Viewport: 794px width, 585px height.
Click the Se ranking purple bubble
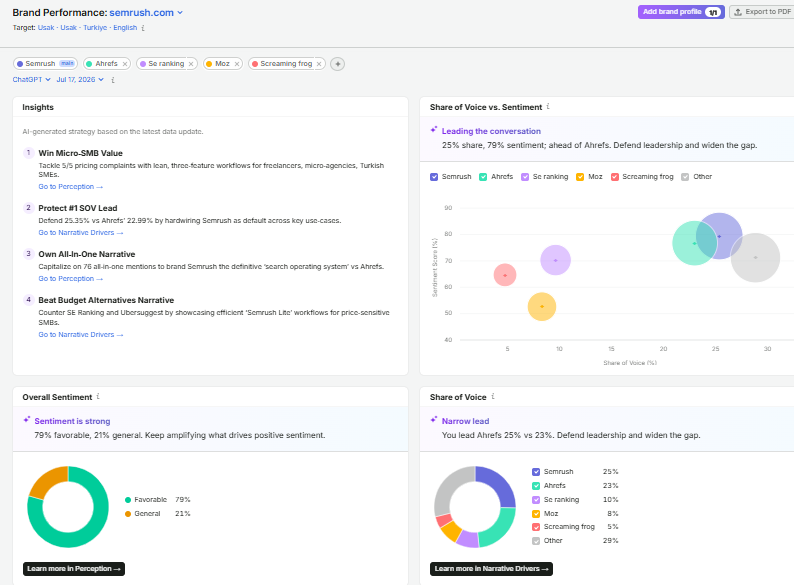(x=555, y=260)
